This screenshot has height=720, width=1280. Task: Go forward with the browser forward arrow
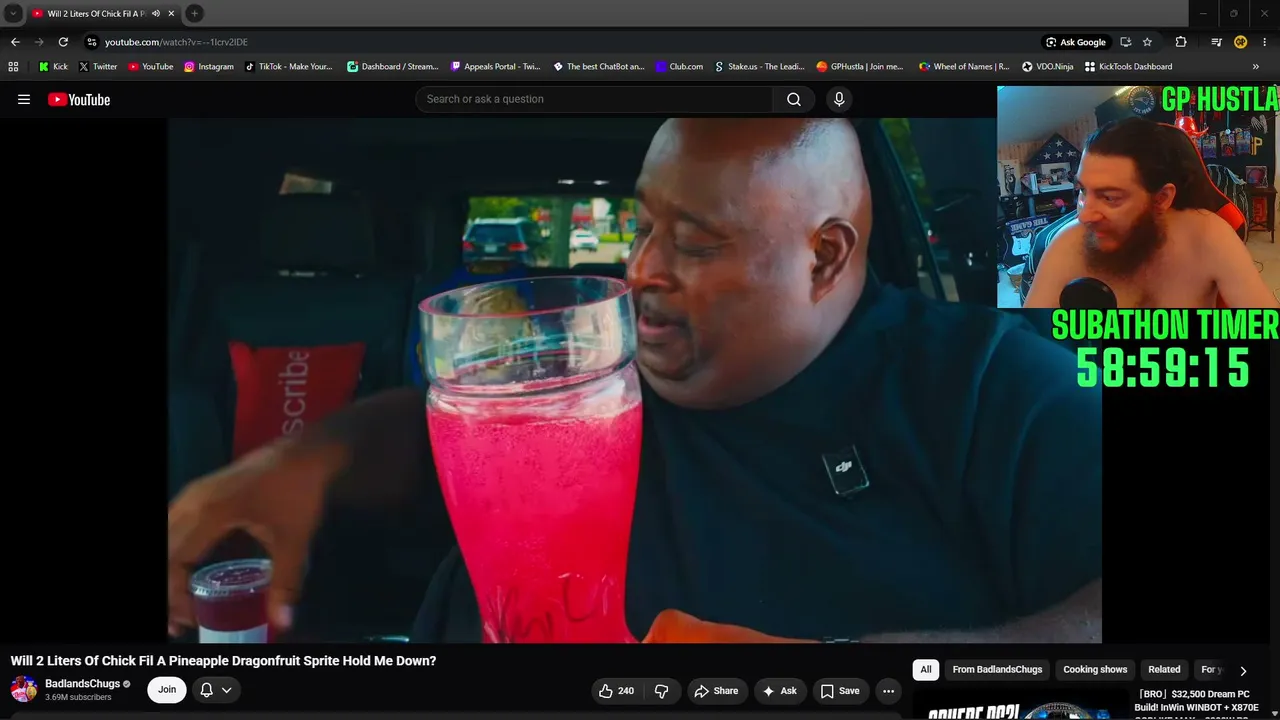click(x=39, y=42)
